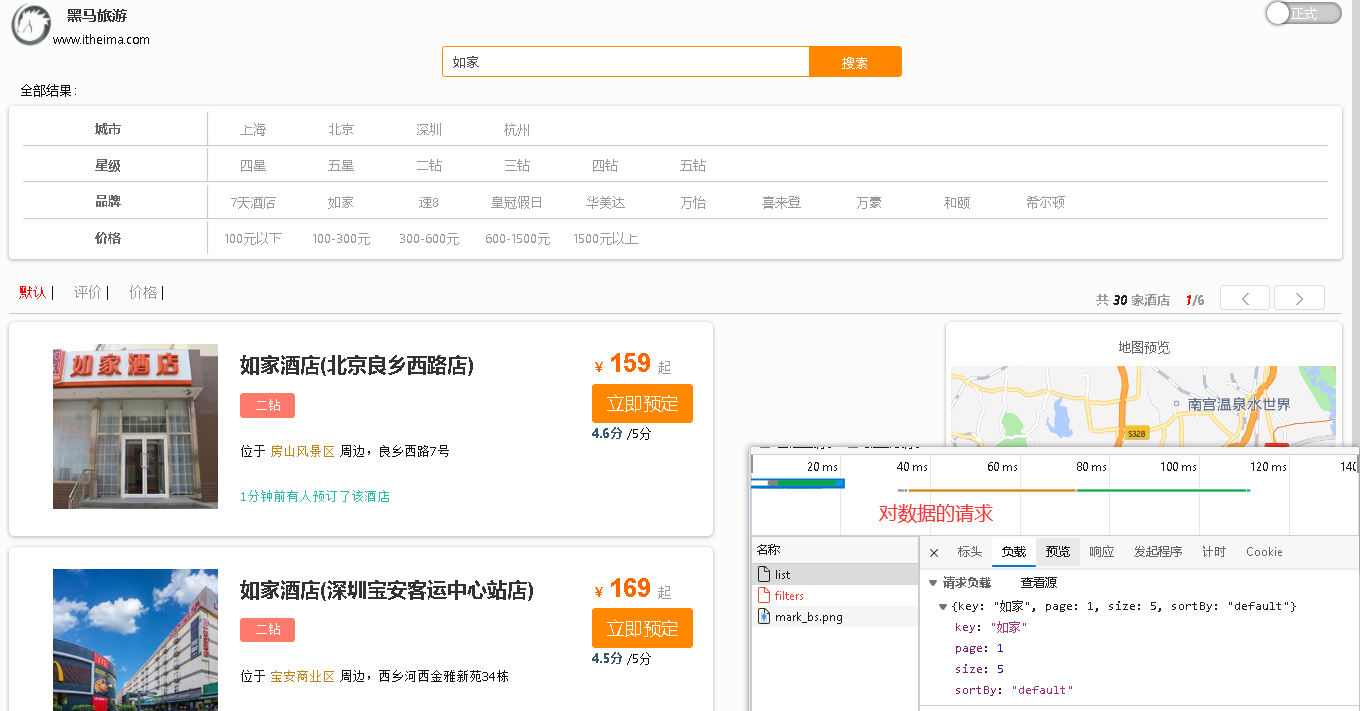The image size is (1360, 711).
Task: Choose brand 7天酒店
Action: (253, 202)
